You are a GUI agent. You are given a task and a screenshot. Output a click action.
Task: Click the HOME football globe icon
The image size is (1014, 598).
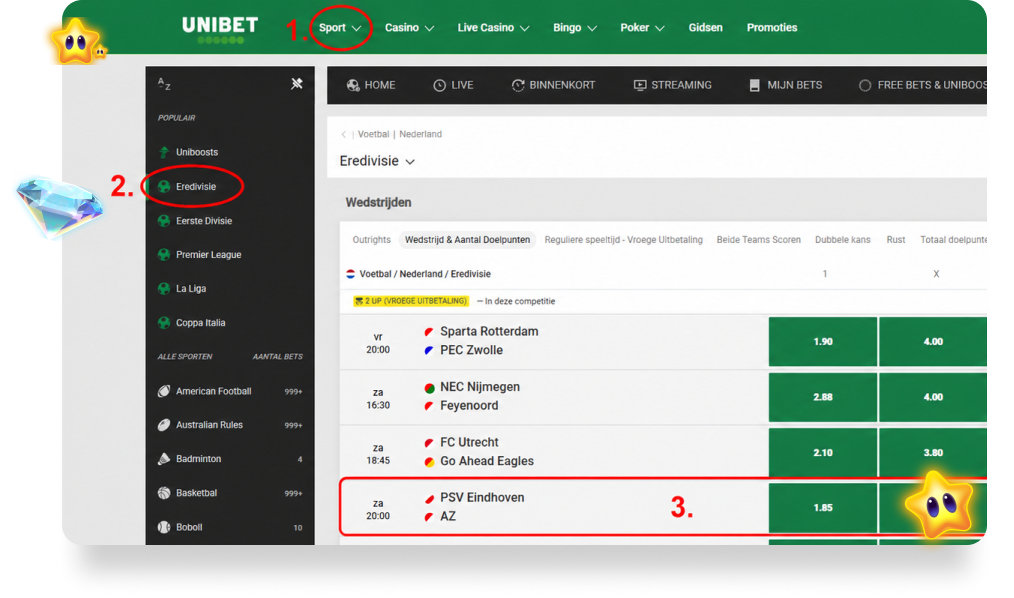point(353,85)
